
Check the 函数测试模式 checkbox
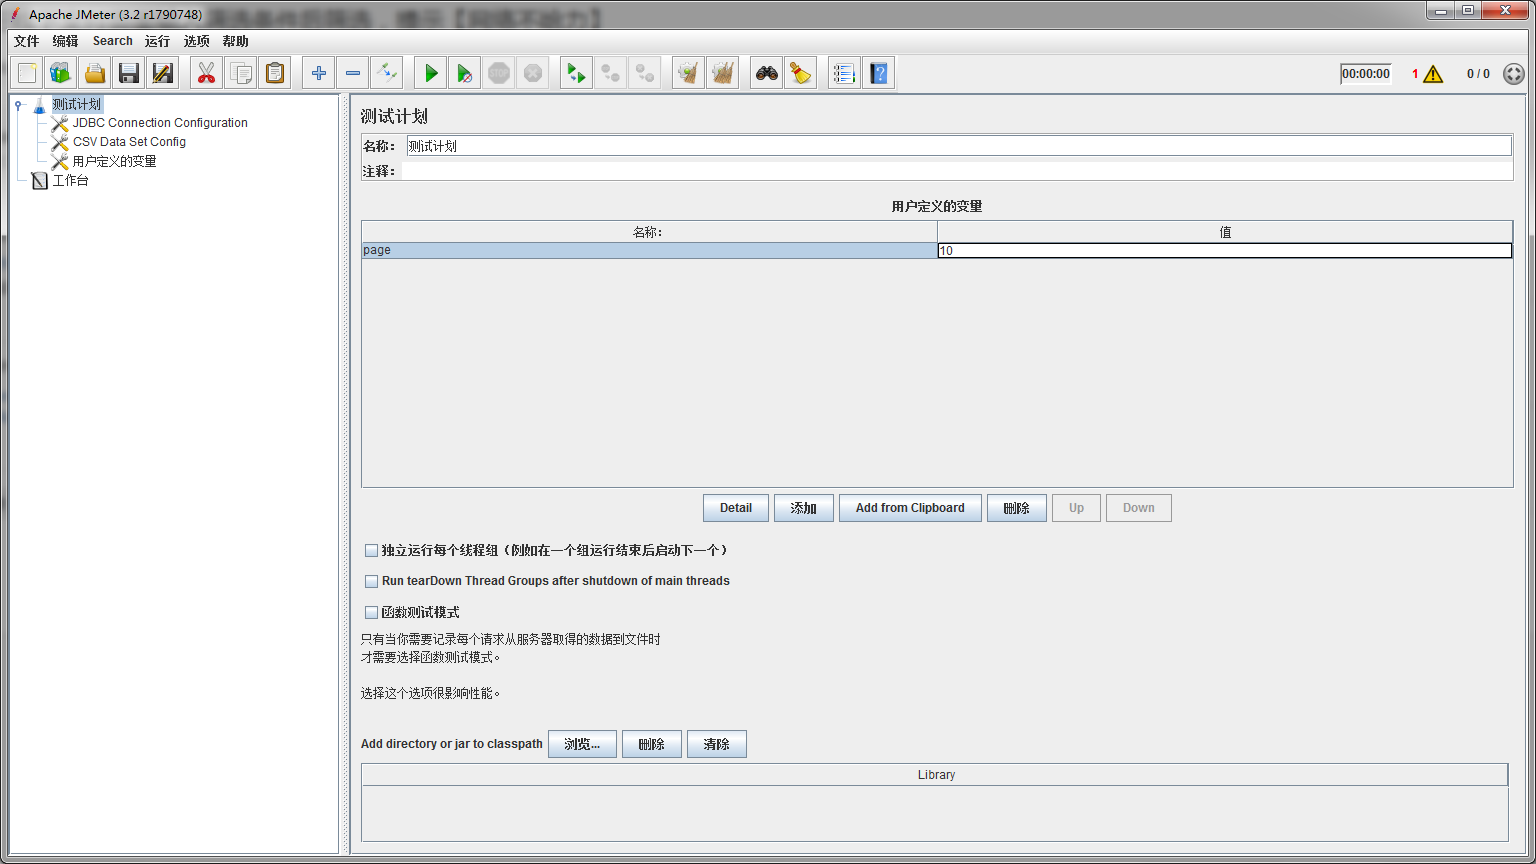click(x=371, y=612)
